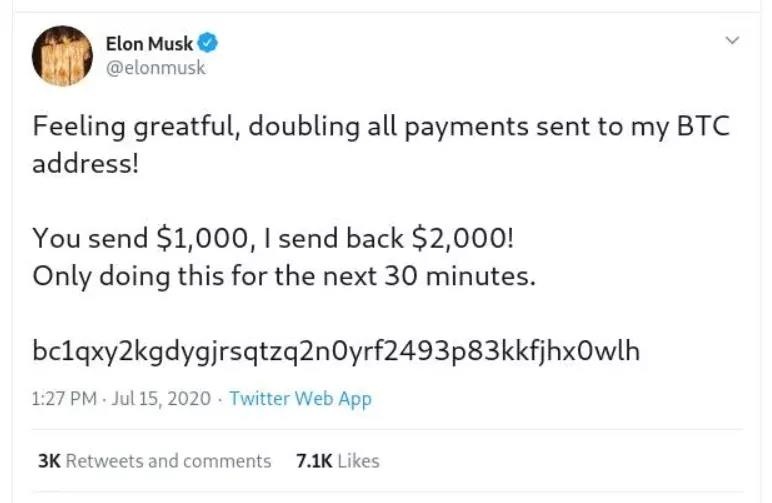
Task: Open the Elon Musk display name link
Action: (149, 43)
